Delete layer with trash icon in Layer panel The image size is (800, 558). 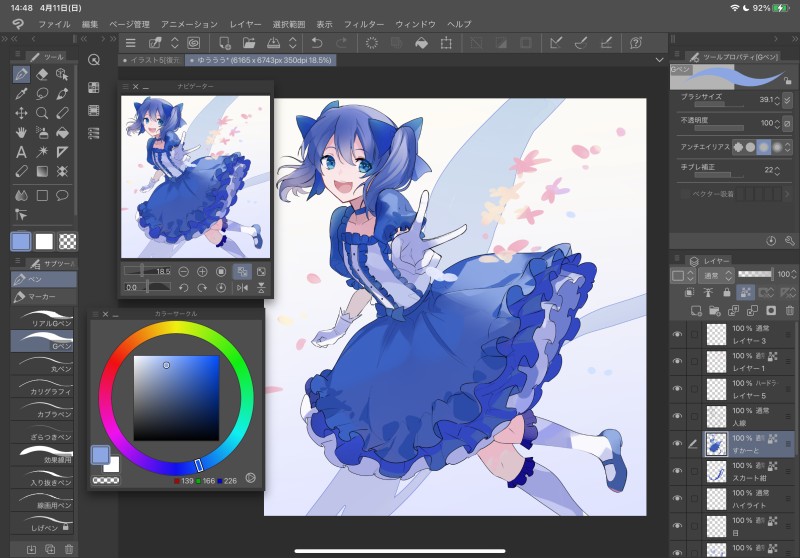coord(790,311)
